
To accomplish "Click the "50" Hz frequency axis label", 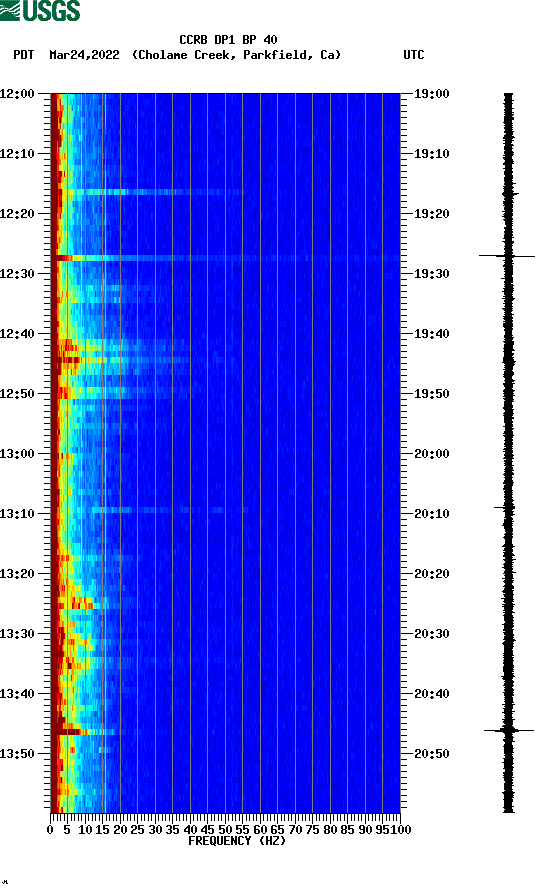I will [226, 830].
